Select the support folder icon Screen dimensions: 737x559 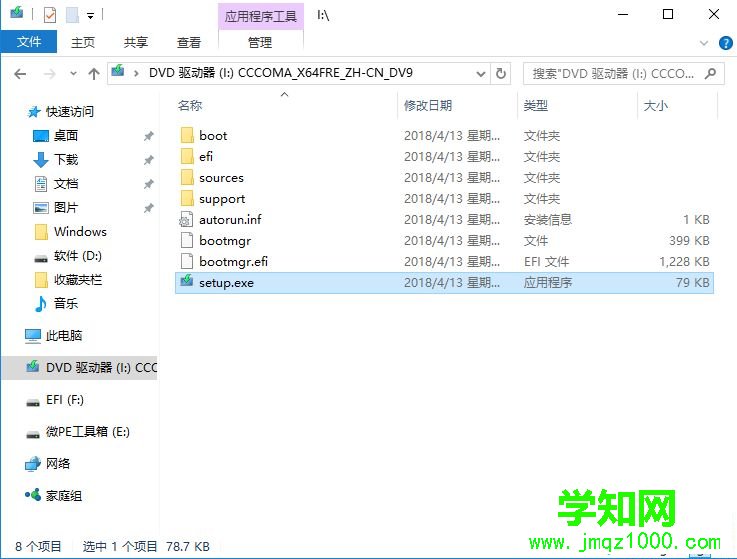187,198
